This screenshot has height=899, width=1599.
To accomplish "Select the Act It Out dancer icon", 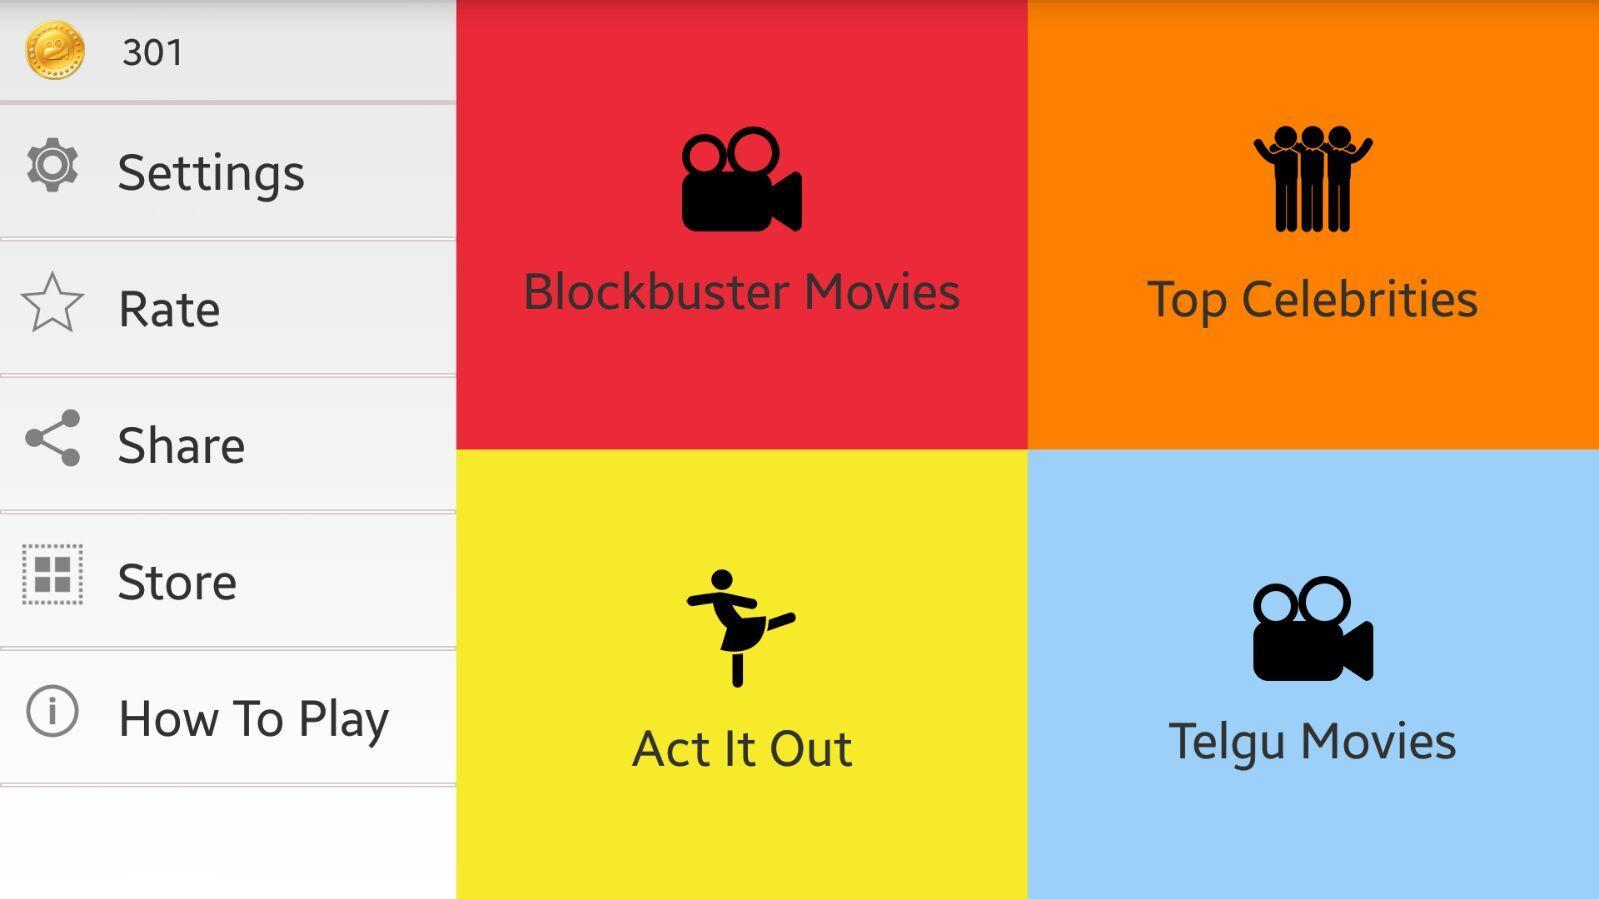I will point(741,628).
